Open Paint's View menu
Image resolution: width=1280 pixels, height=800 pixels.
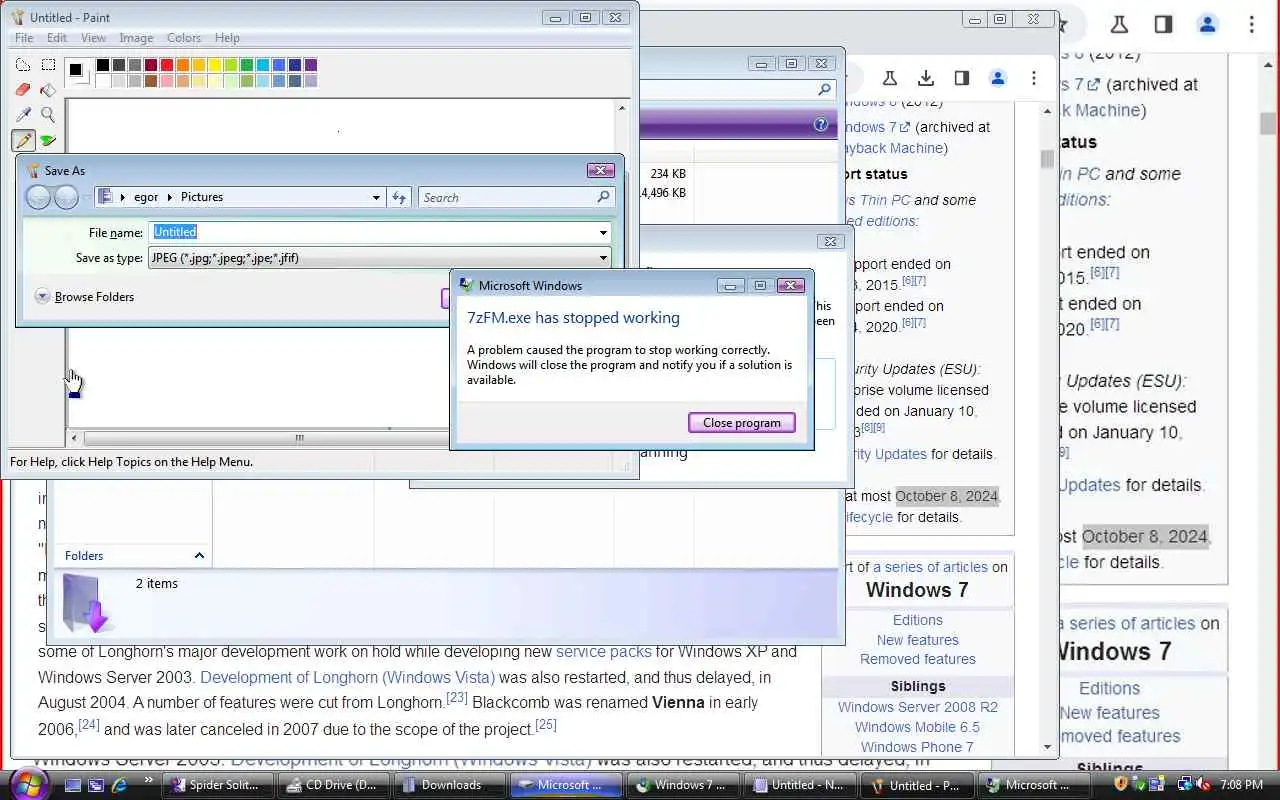click(x=93, y=38)
